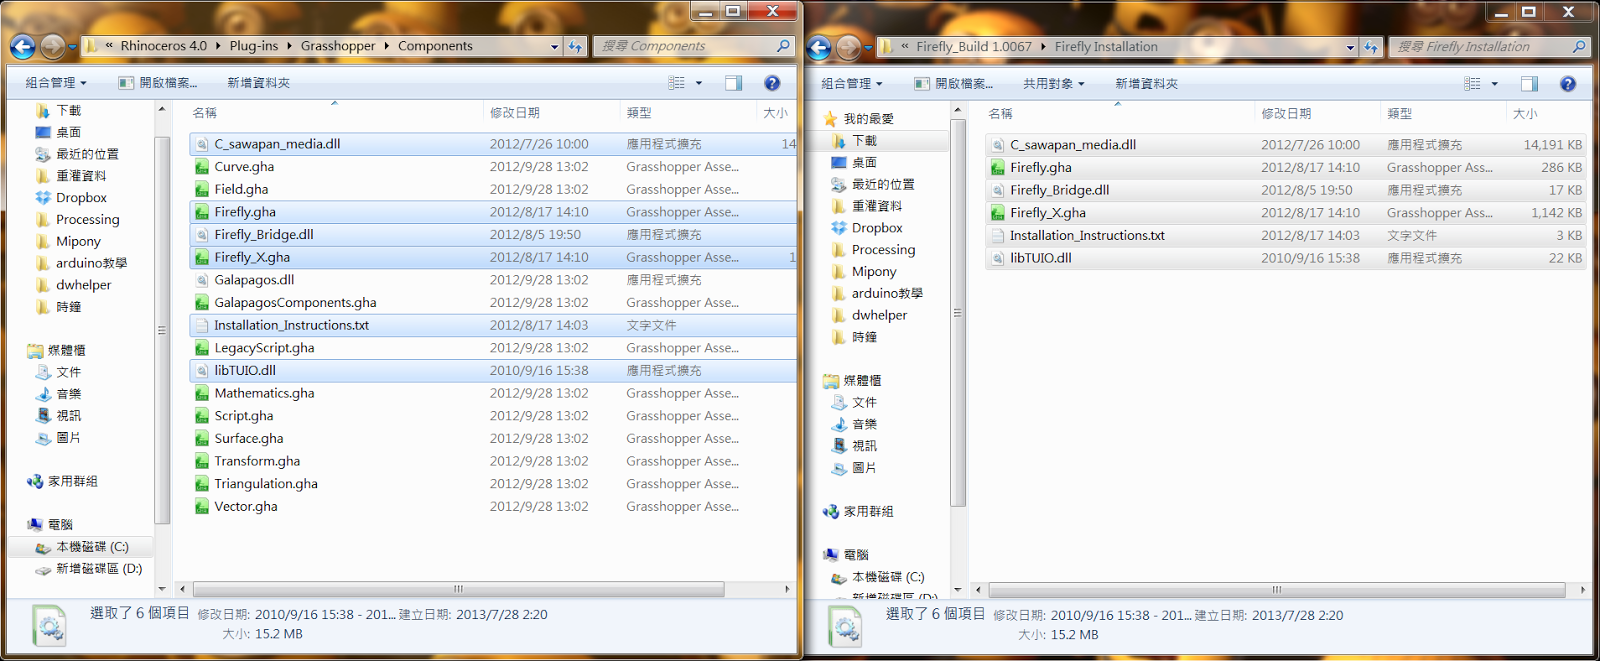The image size is (1600, 661).
Task: Select Script.gha file
Action: 492,416
